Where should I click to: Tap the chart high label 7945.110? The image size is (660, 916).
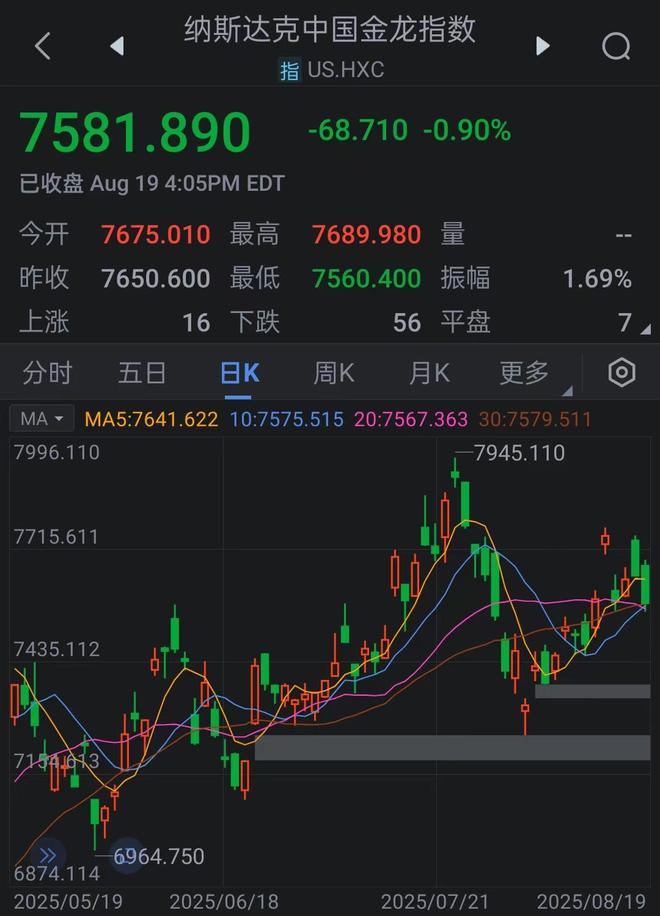coord(519,453)
